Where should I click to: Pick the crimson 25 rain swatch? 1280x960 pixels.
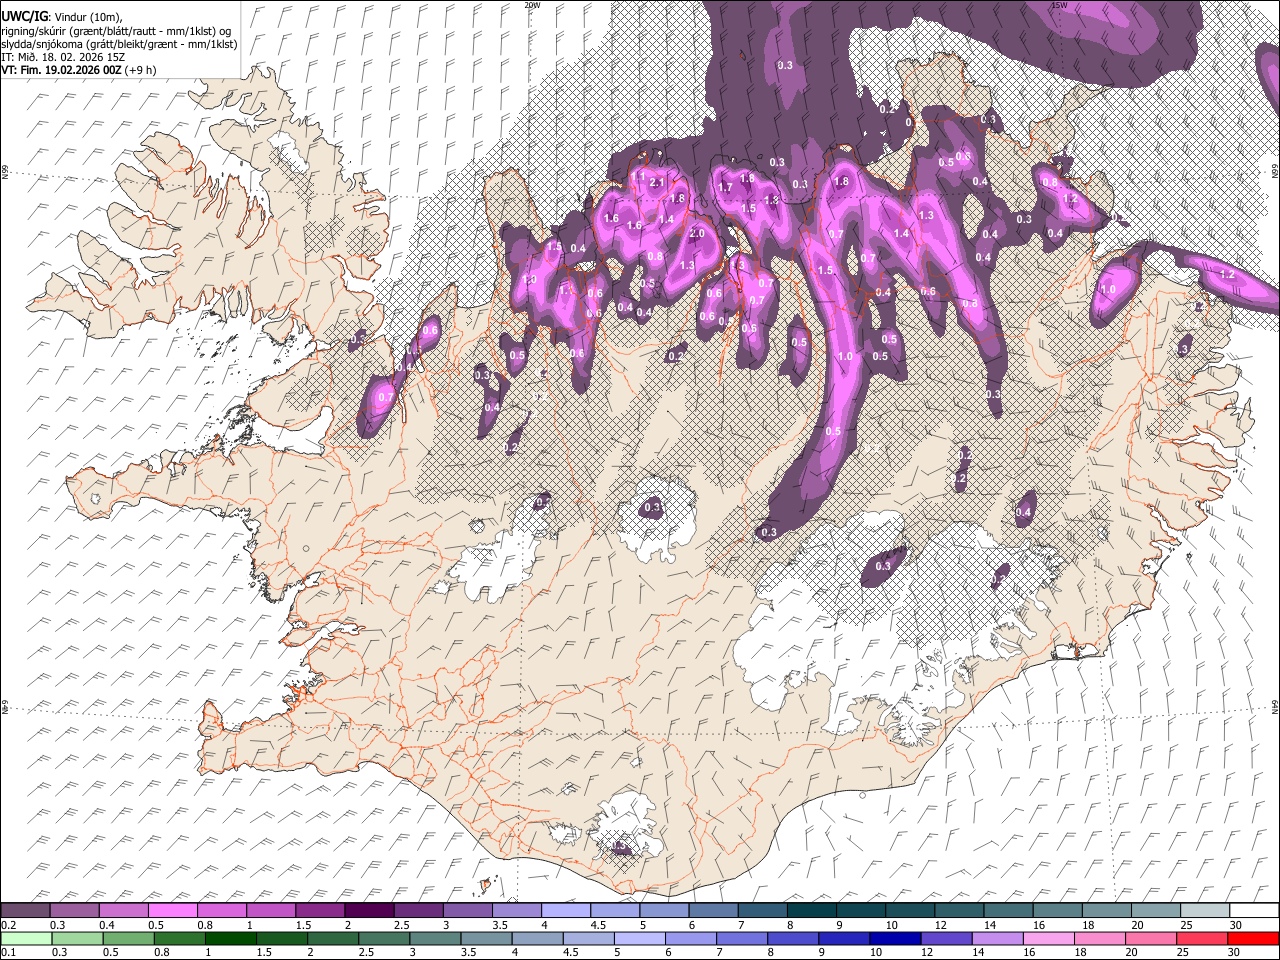click(x=1201, y=938)
